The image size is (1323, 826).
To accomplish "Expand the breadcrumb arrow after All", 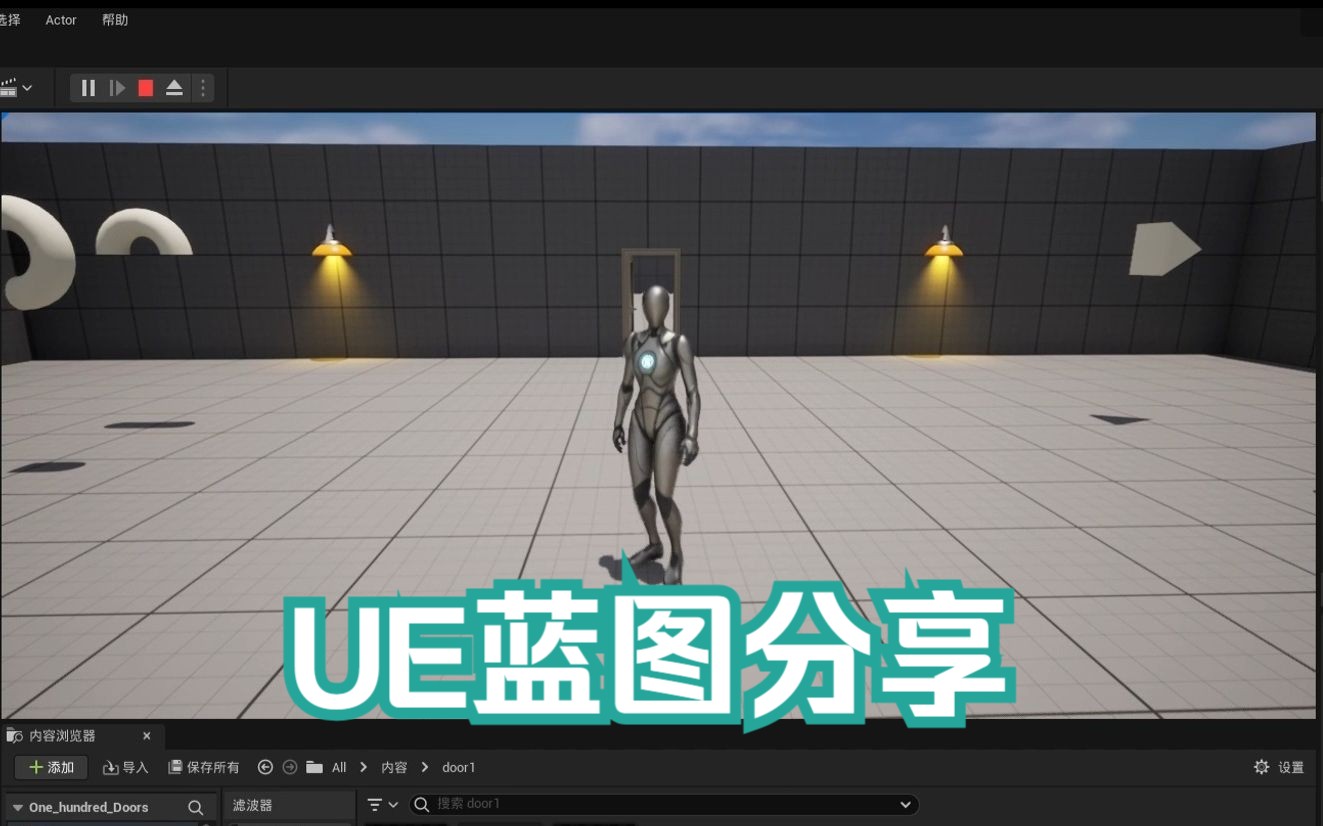I will tap(363, 767).
